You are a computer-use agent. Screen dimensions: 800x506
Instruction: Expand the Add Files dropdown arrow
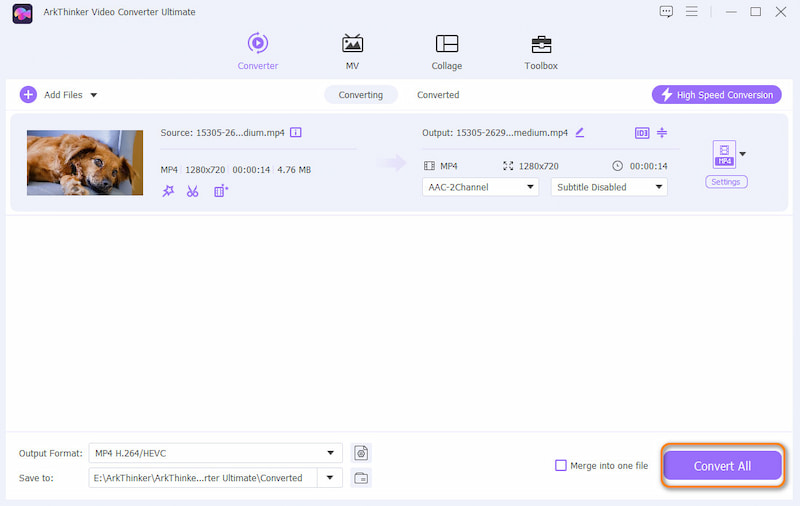tap(94, 95)
